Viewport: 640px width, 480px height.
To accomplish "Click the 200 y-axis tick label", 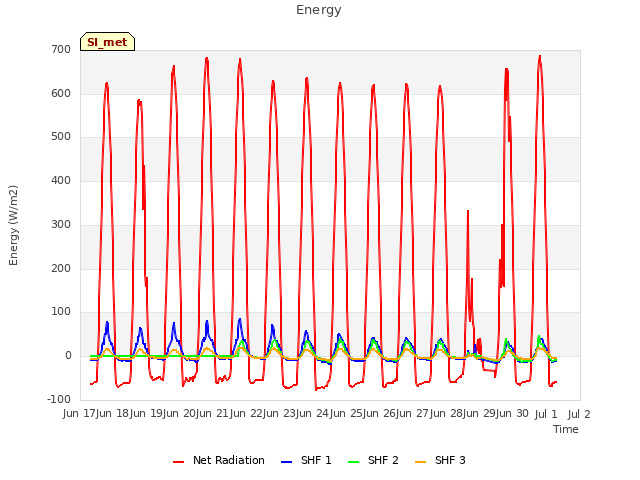I will pos(61,268).
